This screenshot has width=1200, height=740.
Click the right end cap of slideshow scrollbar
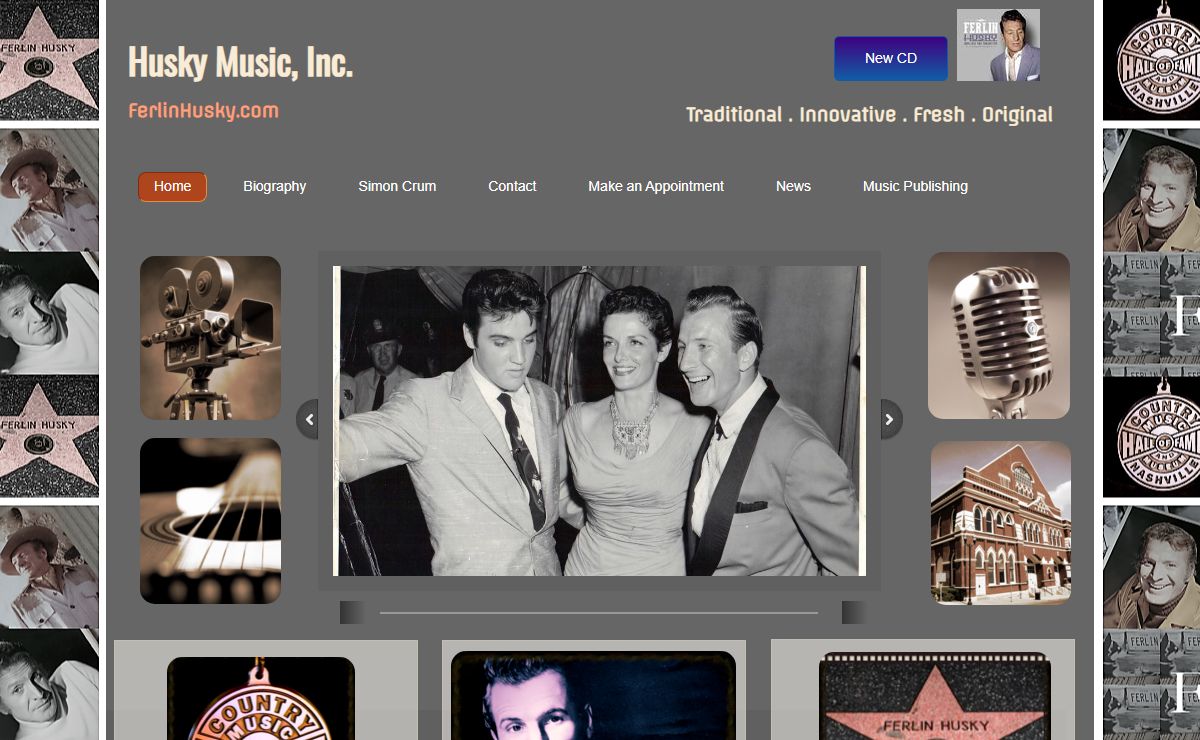tap(854, 612)
